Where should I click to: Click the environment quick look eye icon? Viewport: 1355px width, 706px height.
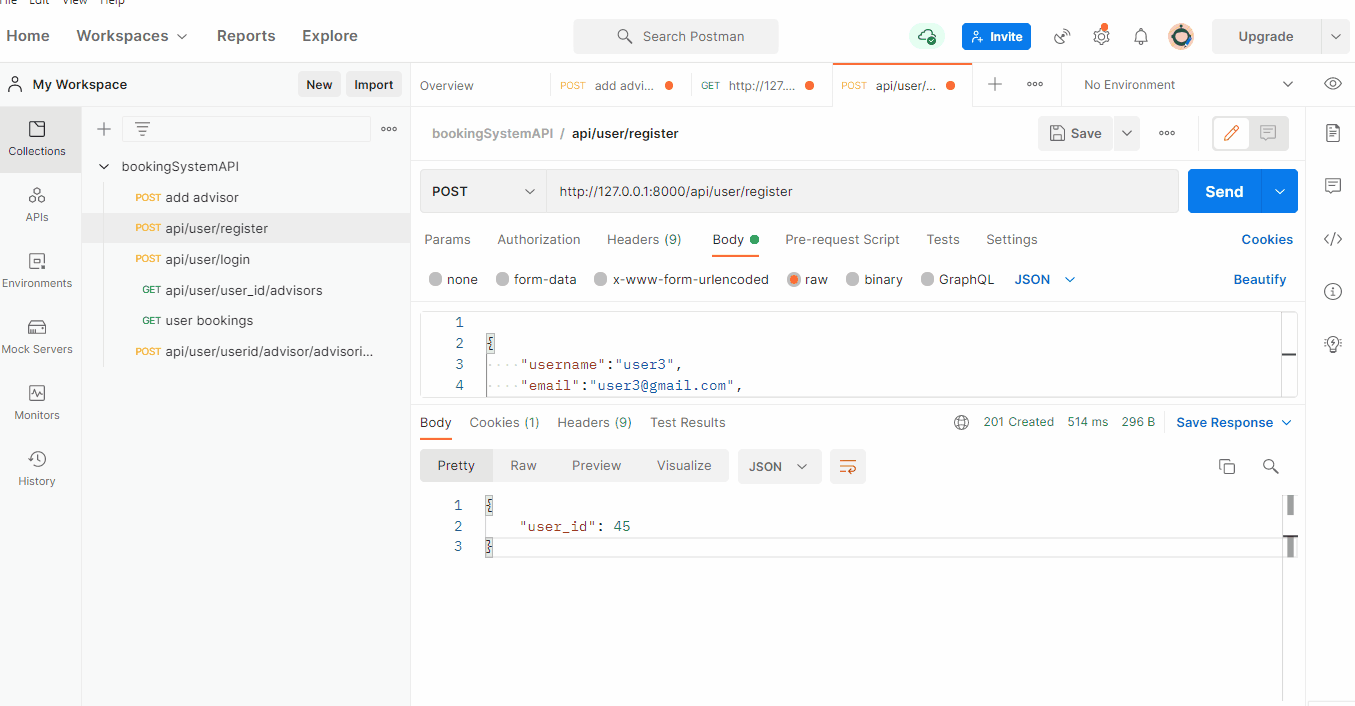[x=1332, y=84]
